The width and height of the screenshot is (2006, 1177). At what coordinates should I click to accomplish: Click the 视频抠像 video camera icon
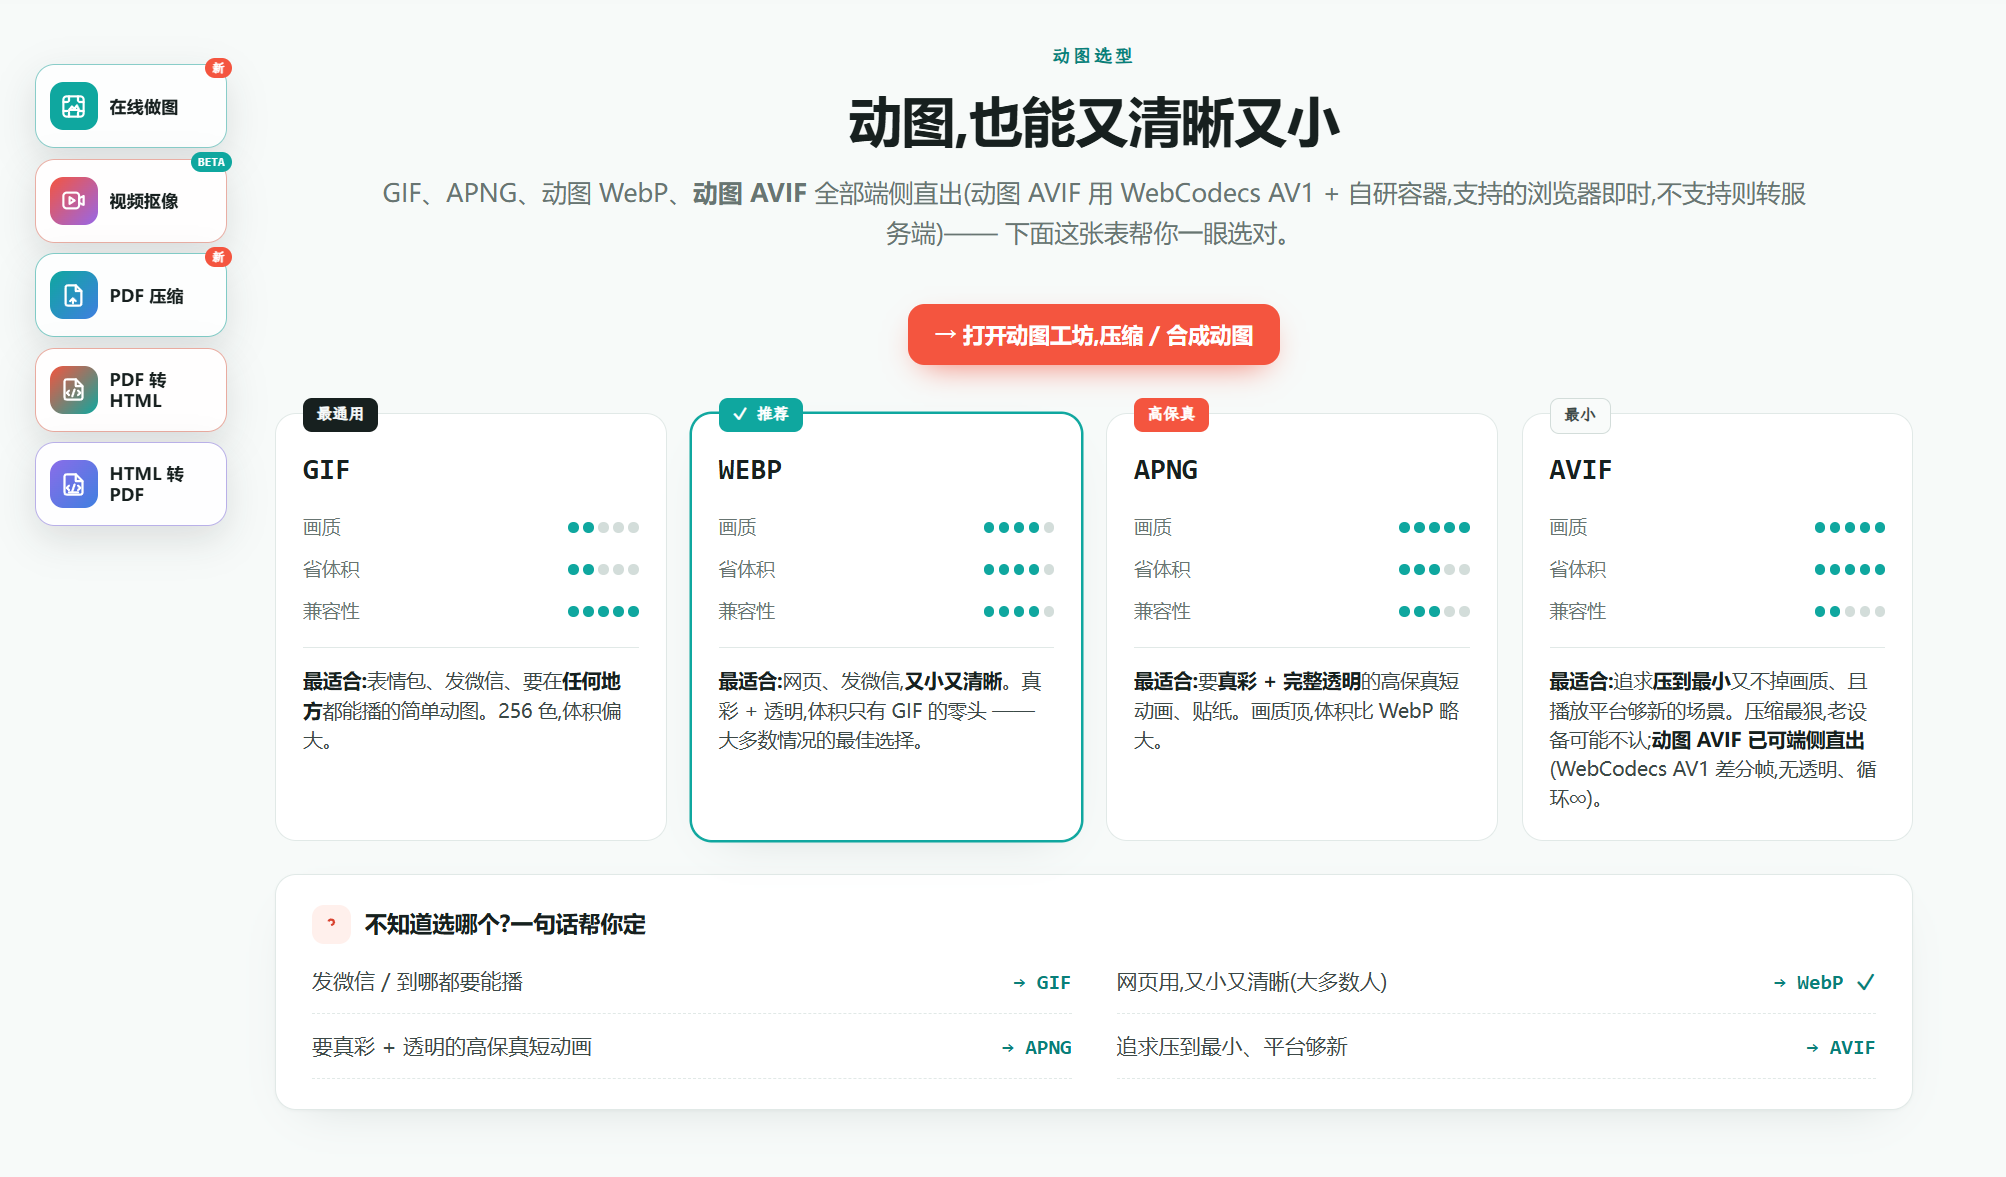[74, 201]
